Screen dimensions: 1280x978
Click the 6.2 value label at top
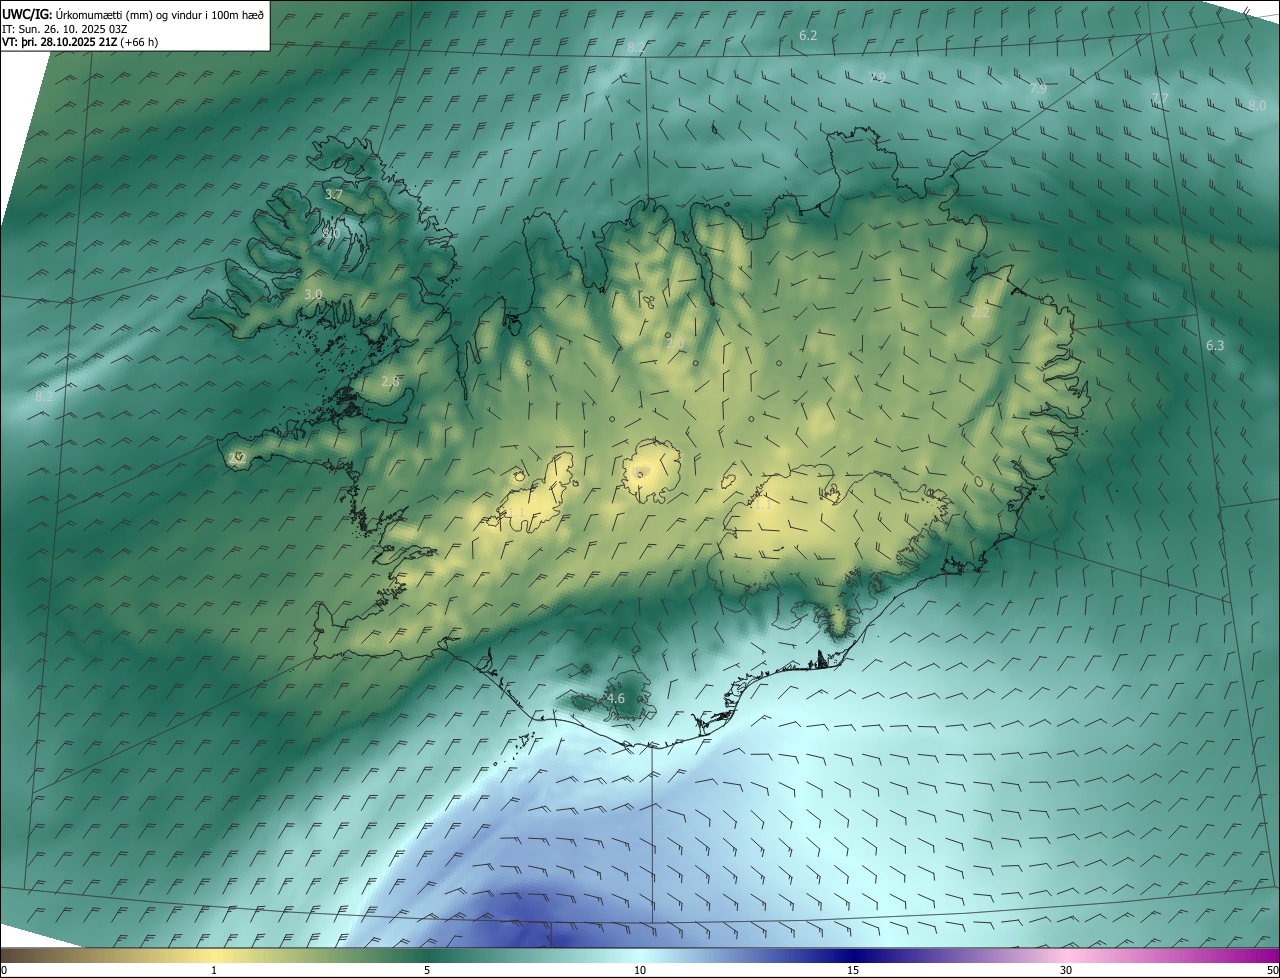pyautogui.click(x=808, y=36)
